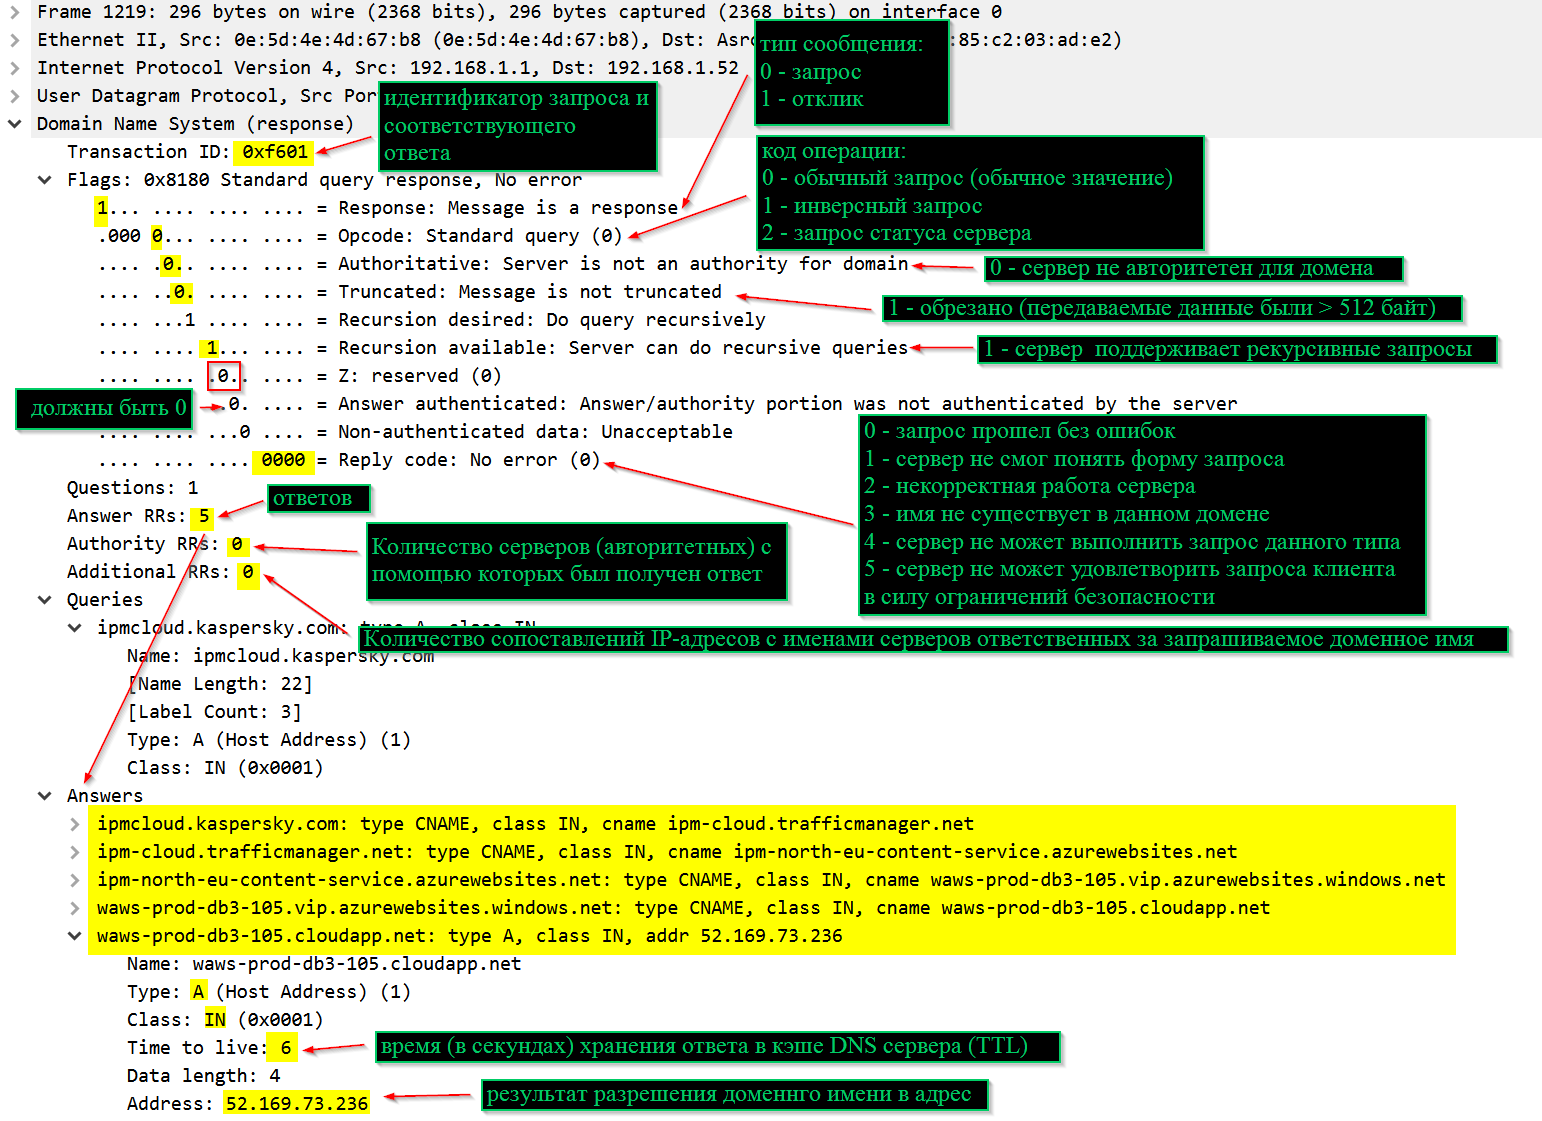Viewport: 1542px width, 1121px height.
Task: Select answer Type: A (Host Address) row
Action: 269,992
